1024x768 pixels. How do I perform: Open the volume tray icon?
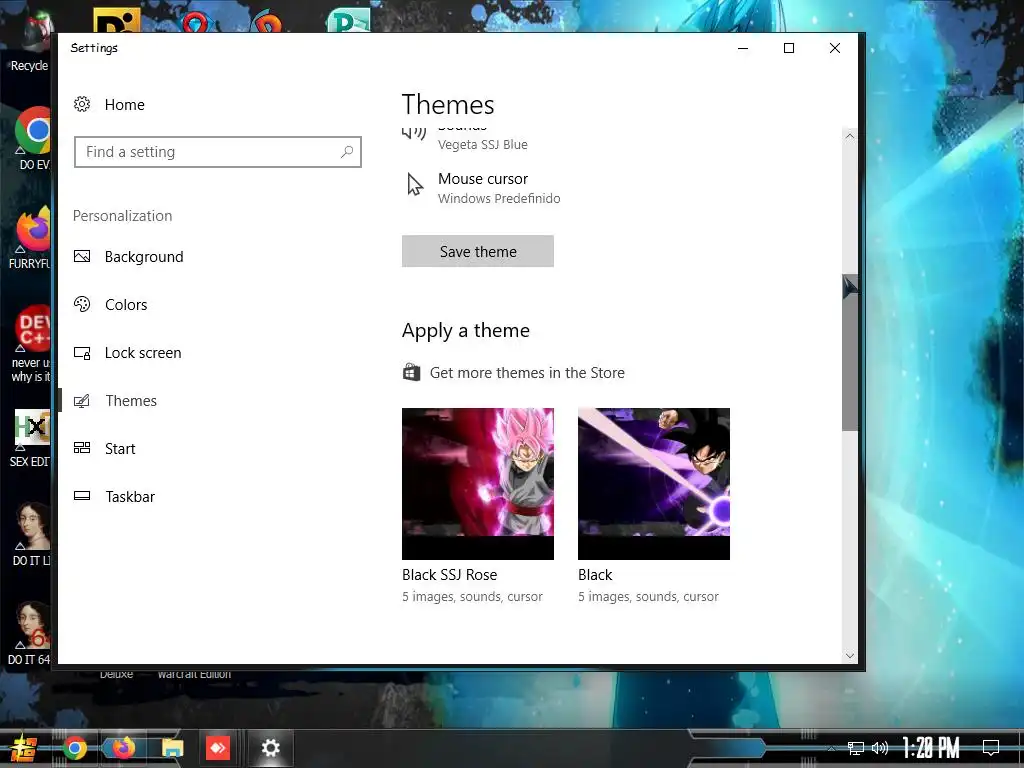(880, 748)
